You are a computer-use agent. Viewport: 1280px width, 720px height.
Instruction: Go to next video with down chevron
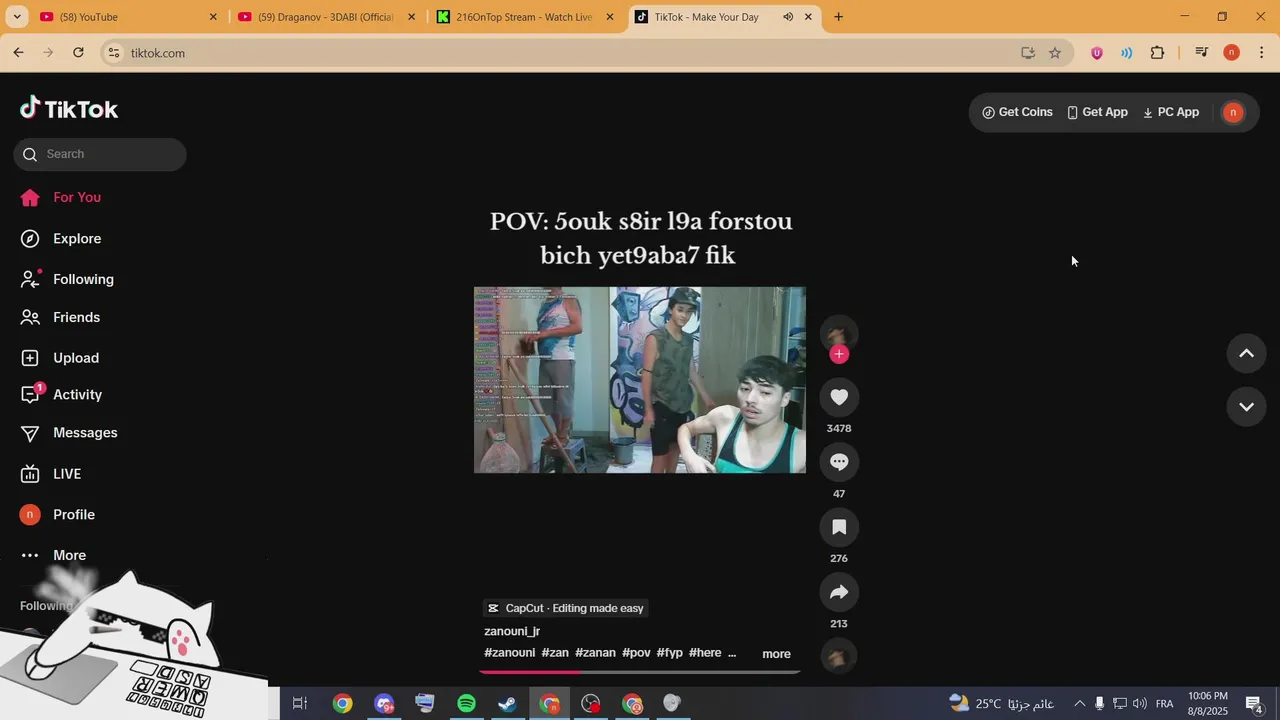coord(1246,407)
